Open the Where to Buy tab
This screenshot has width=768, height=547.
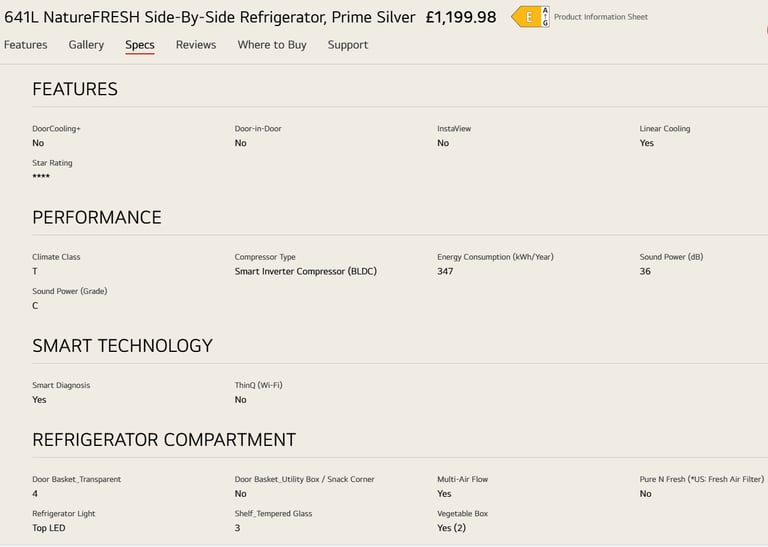point(272,45)
